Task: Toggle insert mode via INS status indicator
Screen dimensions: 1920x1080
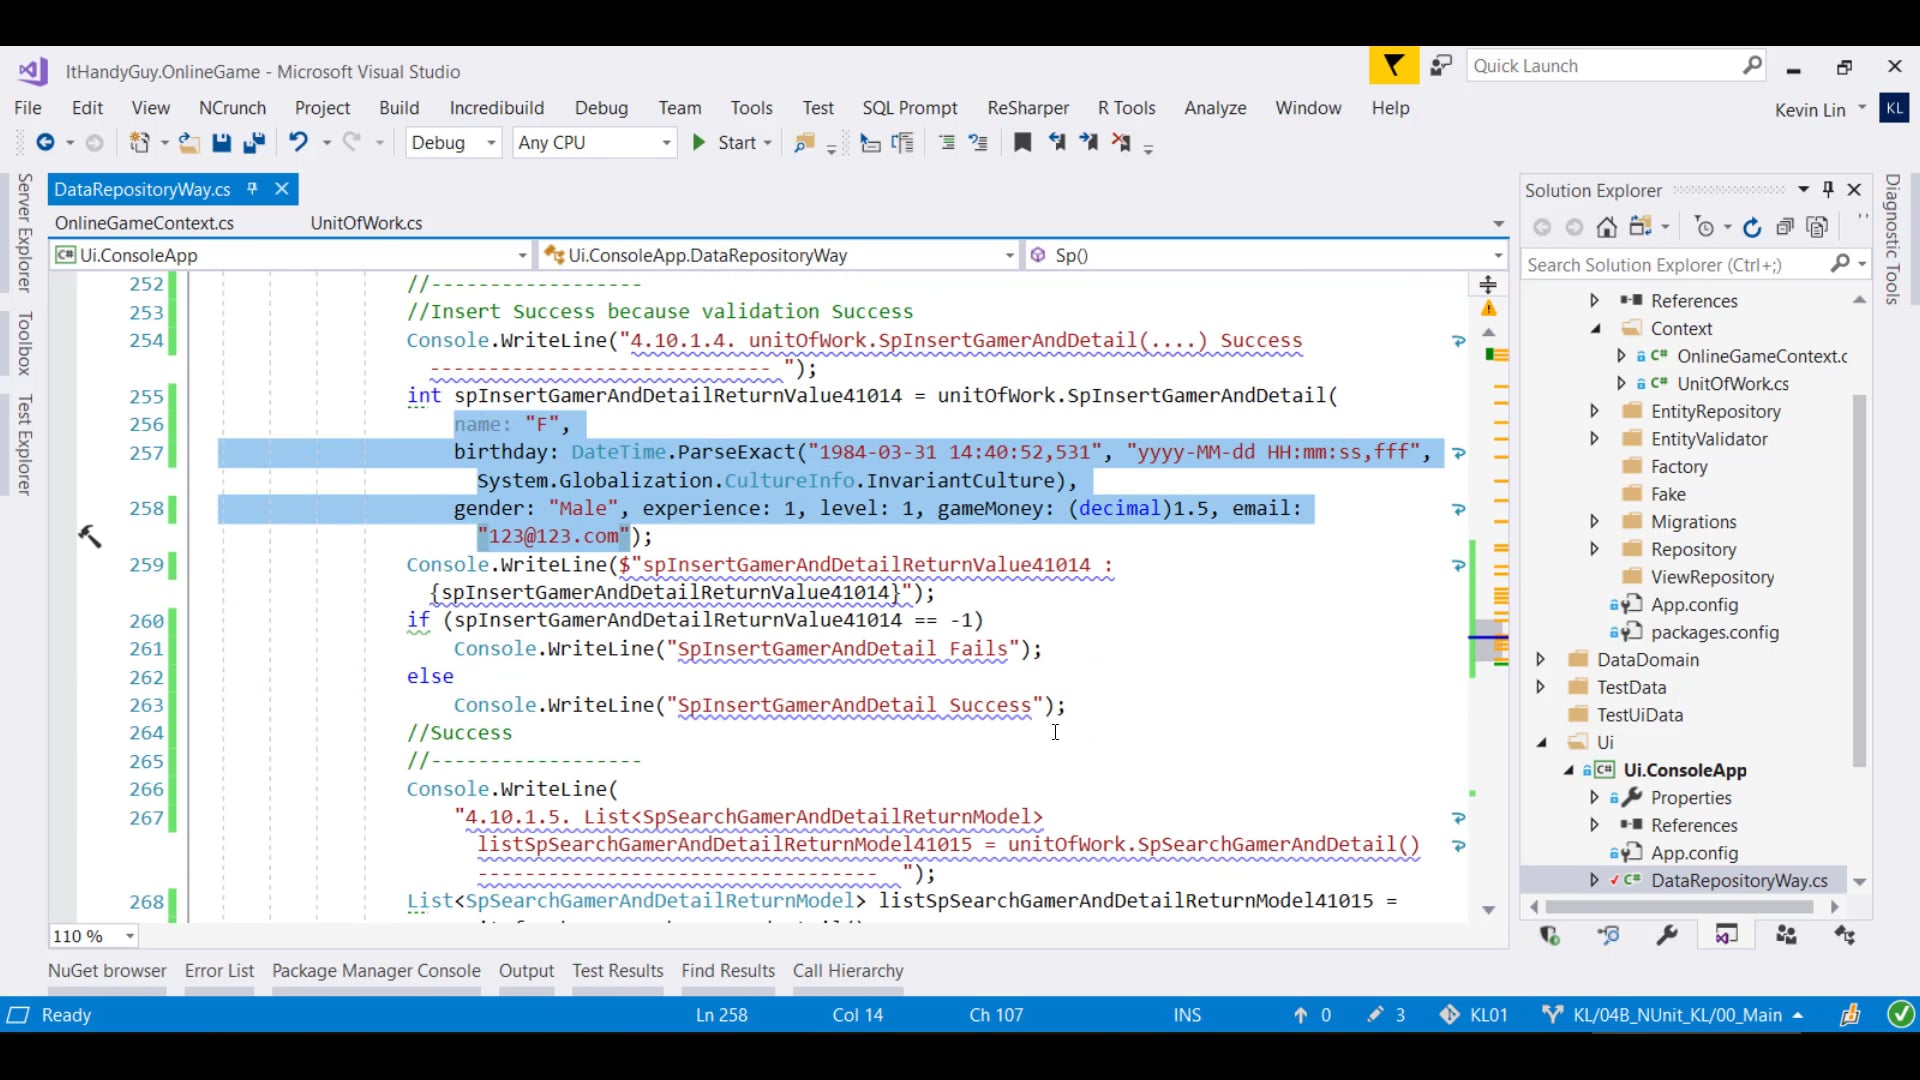Action: click(1186, 1015)
